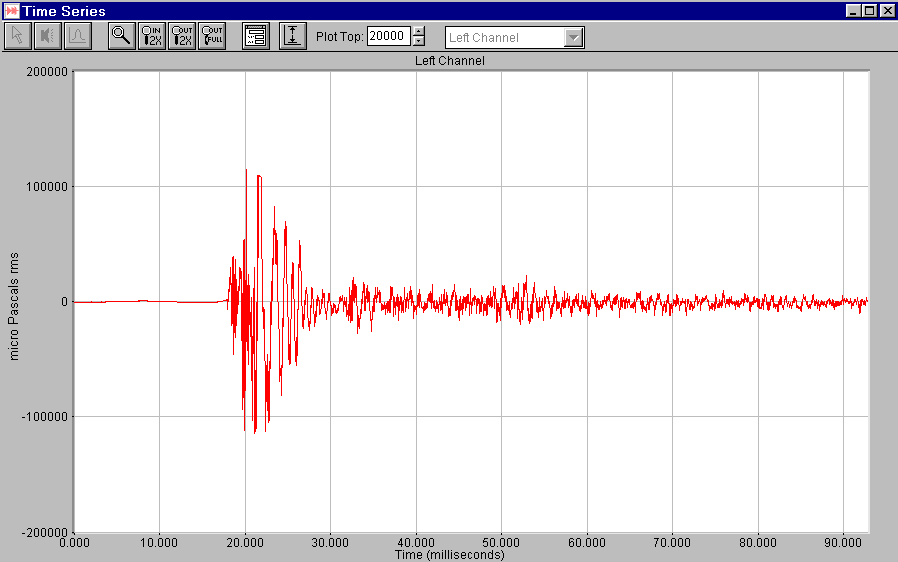Decrease Plot Top with the down arrow

coord(419,41)
